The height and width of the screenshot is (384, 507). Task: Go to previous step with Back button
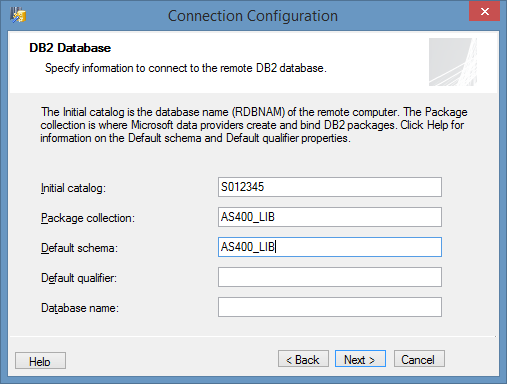[303, 359]
